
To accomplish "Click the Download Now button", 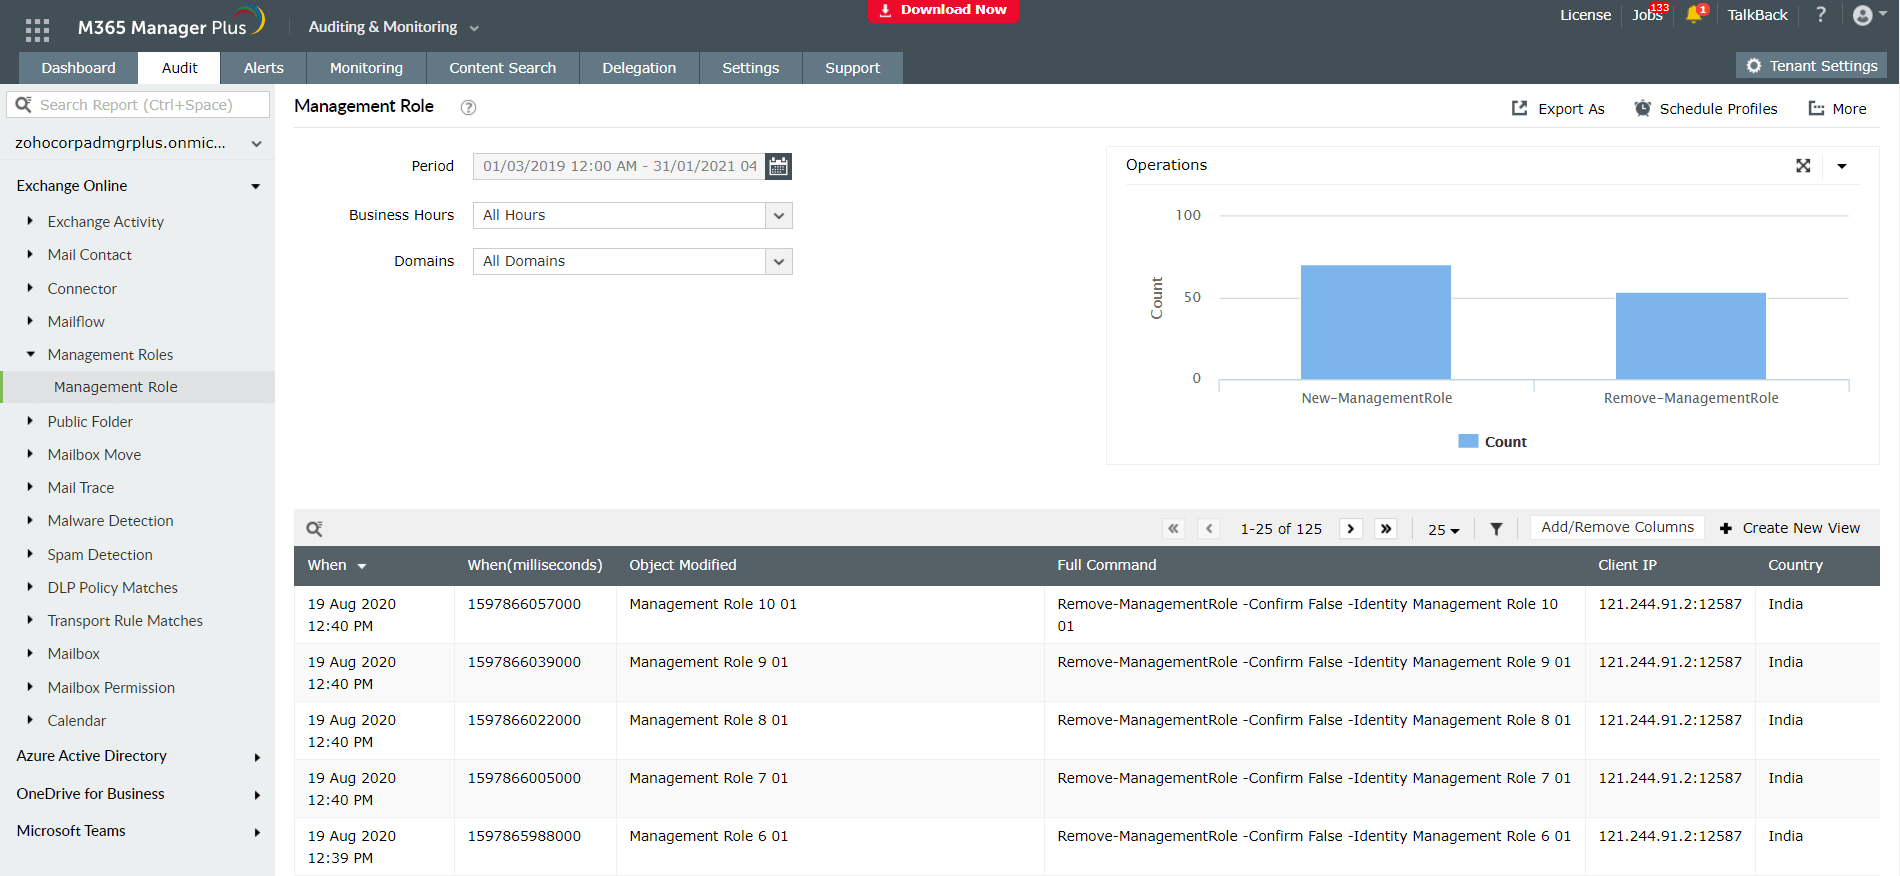I will [943, 10].
